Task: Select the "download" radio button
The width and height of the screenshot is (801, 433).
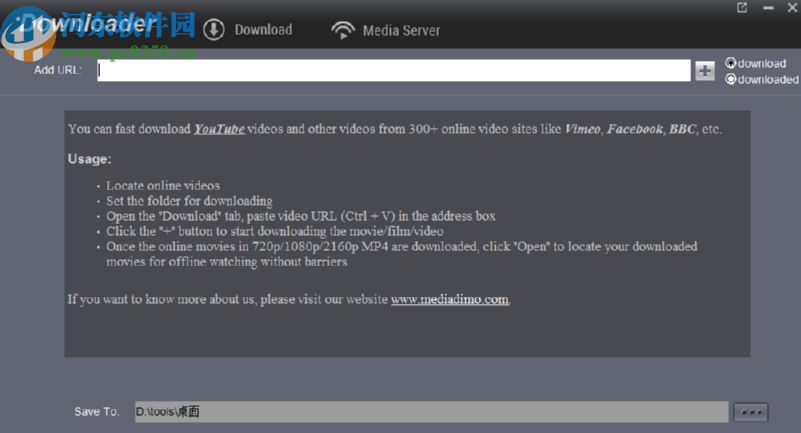Action: (x=731, y=63)
